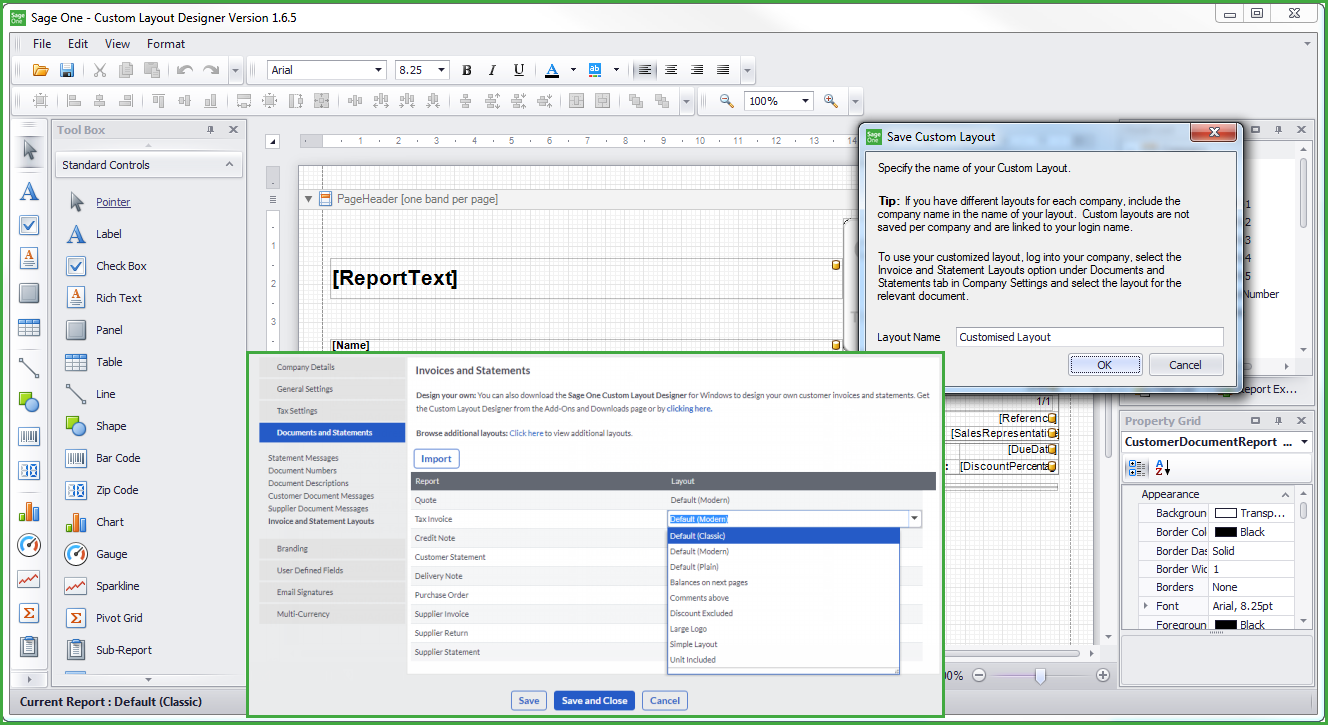Collapse the PageHeader band
The image size is (1328, 725).
click(308, 199)
